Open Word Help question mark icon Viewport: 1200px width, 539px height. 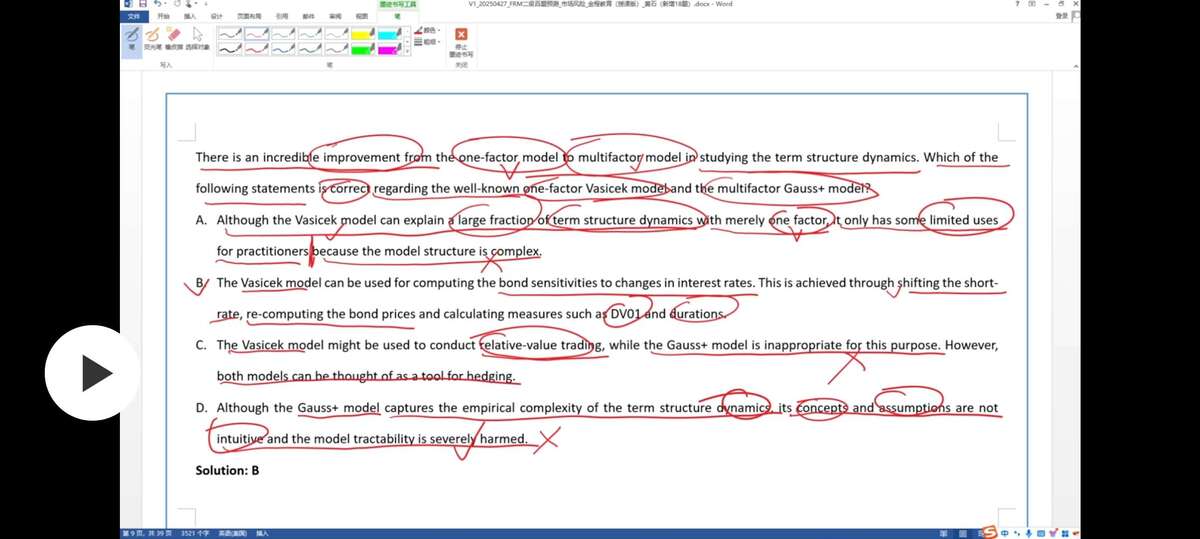click(1017, 4)
